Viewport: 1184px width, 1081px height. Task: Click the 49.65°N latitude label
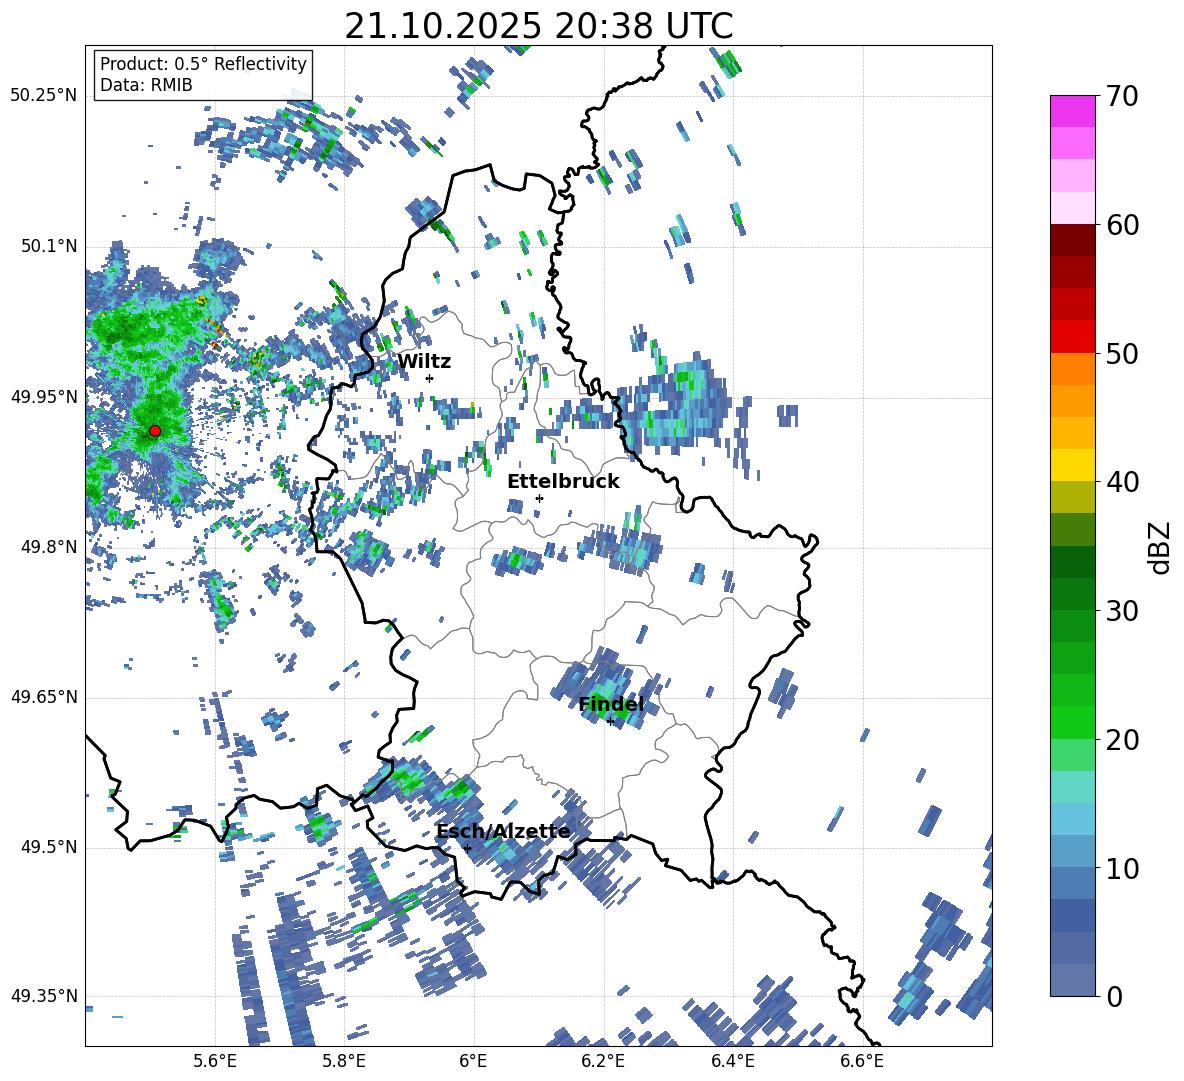pyautogui.click(x=44, y=696)
